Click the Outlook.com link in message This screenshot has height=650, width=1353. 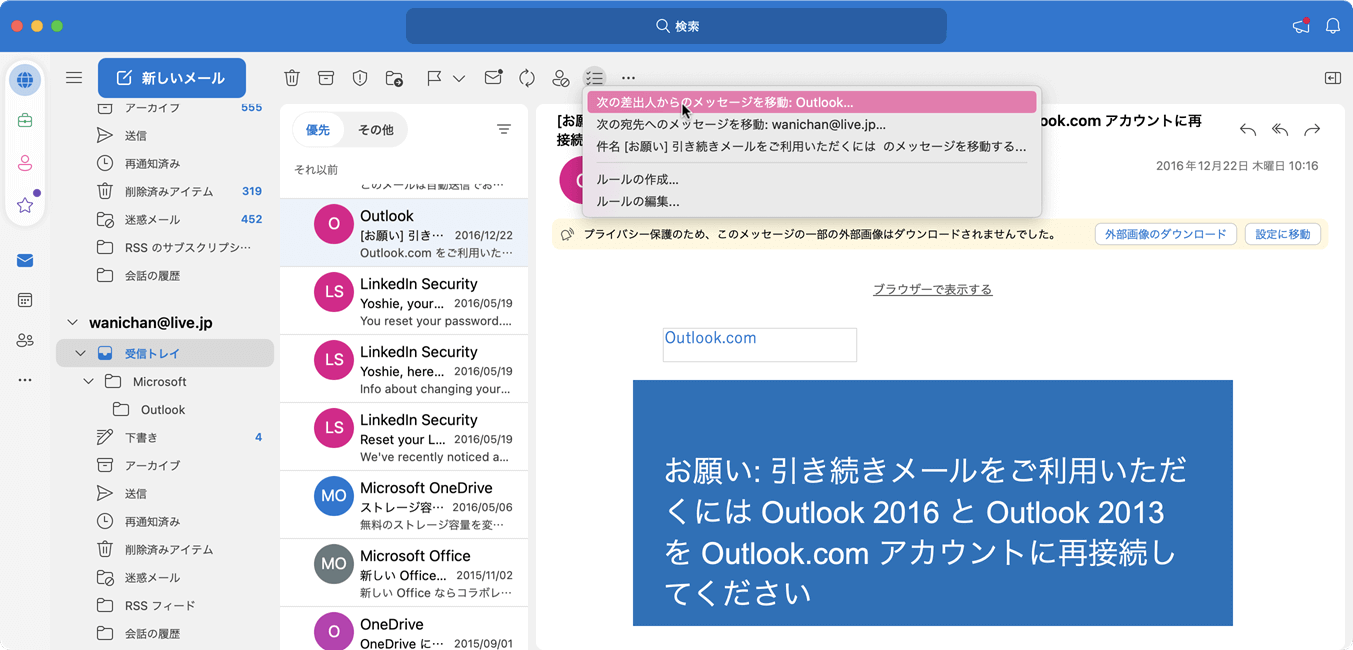pyautogui.click(x=711, y=338)
